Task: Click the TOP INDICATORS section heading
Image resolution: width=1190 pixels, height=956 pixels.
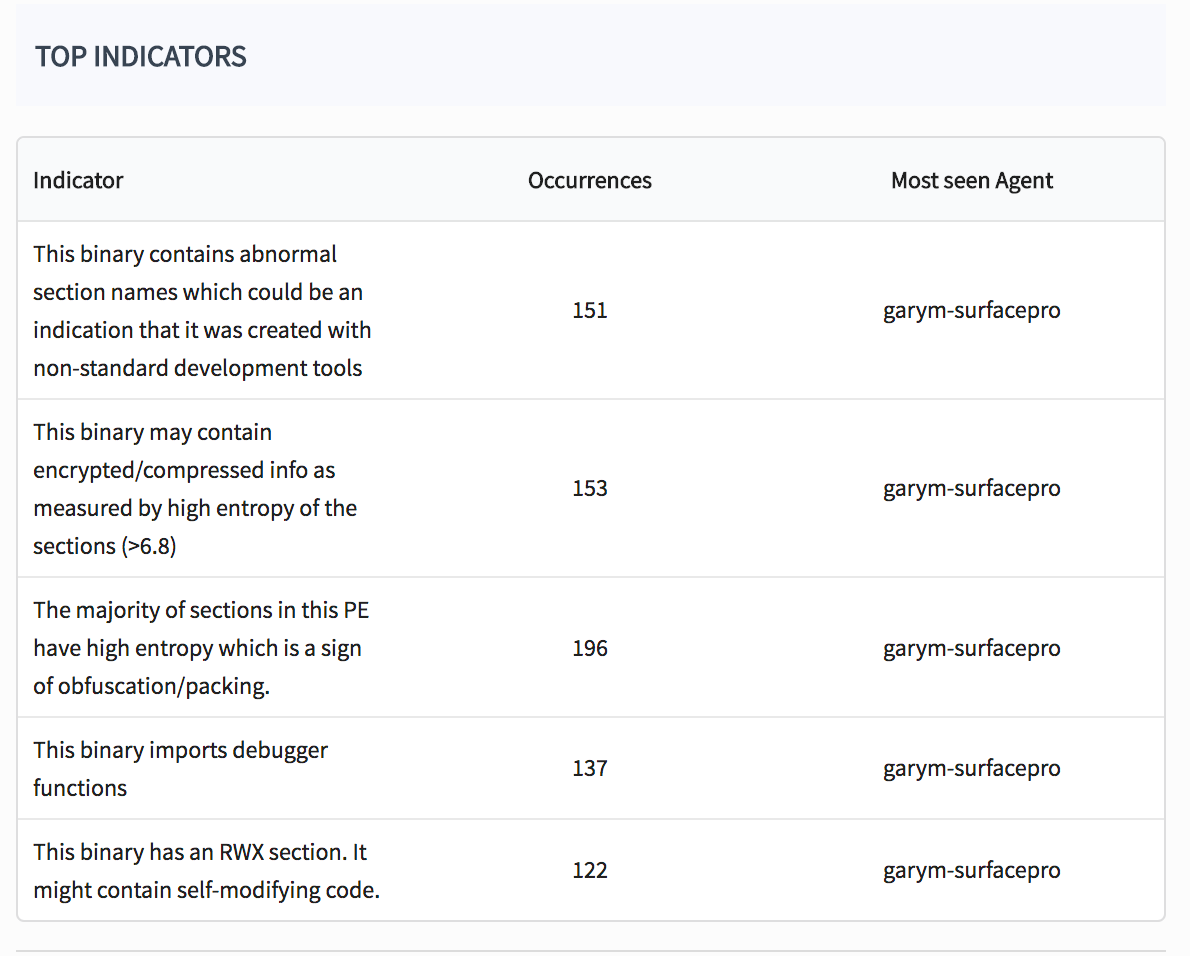Action: 141,56
